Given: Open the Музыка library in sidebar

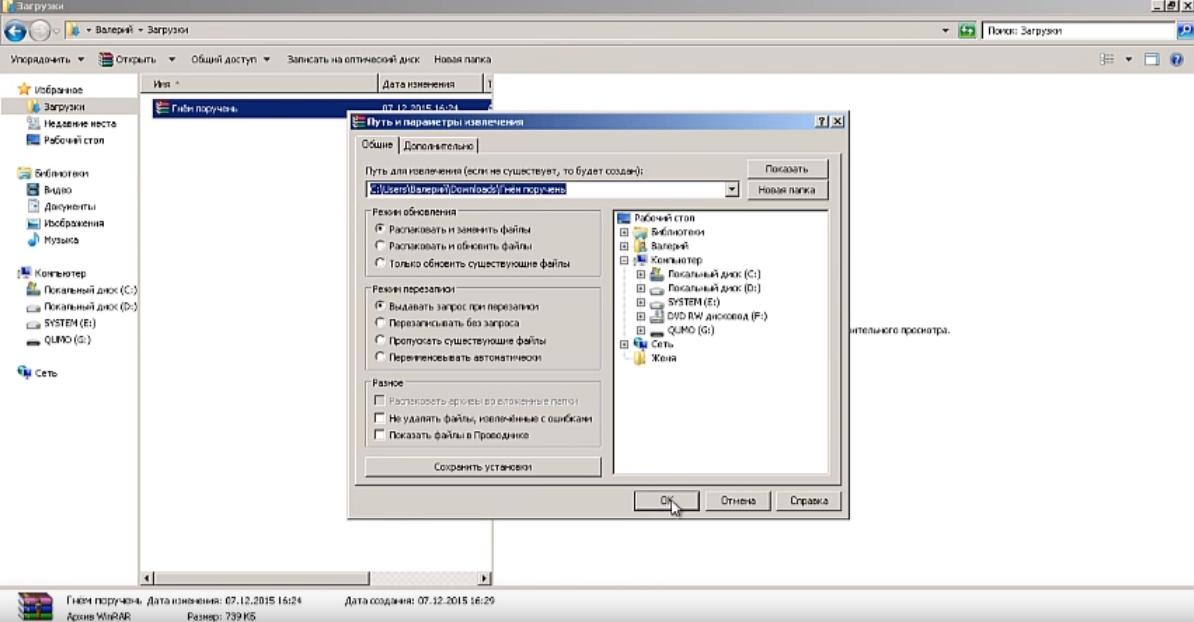Looking at the screenshot, I should click(61, 240).
